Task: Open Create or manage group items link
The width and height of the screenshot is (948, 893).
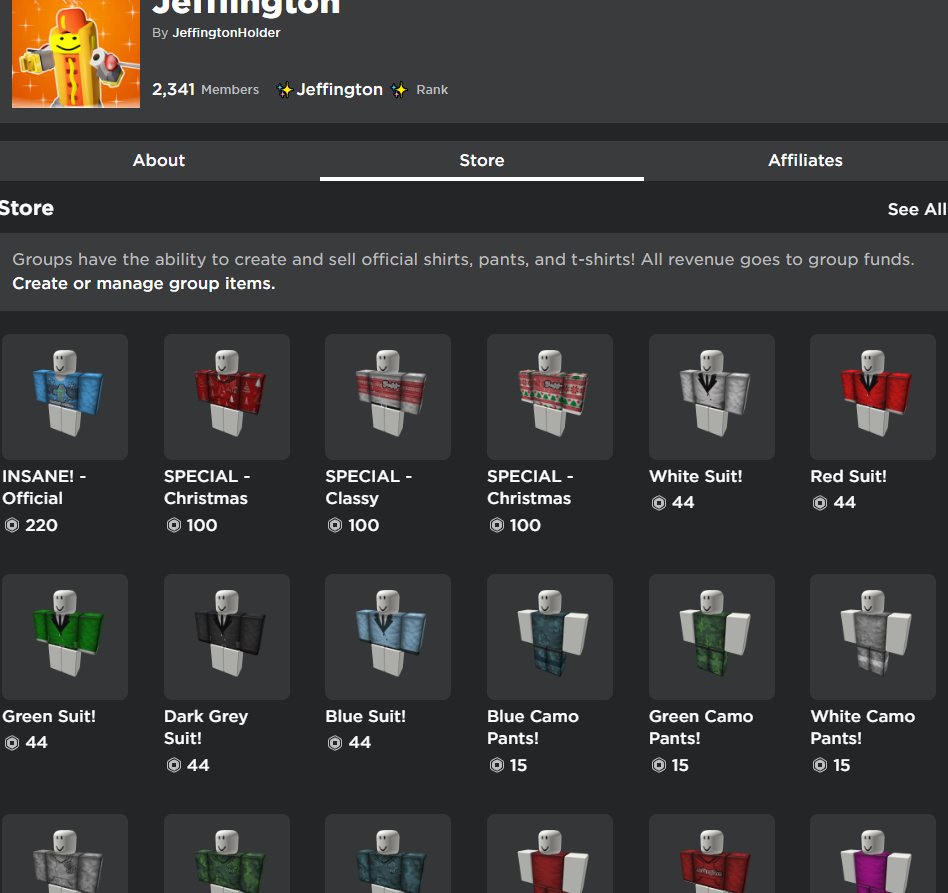Action: 144,284
